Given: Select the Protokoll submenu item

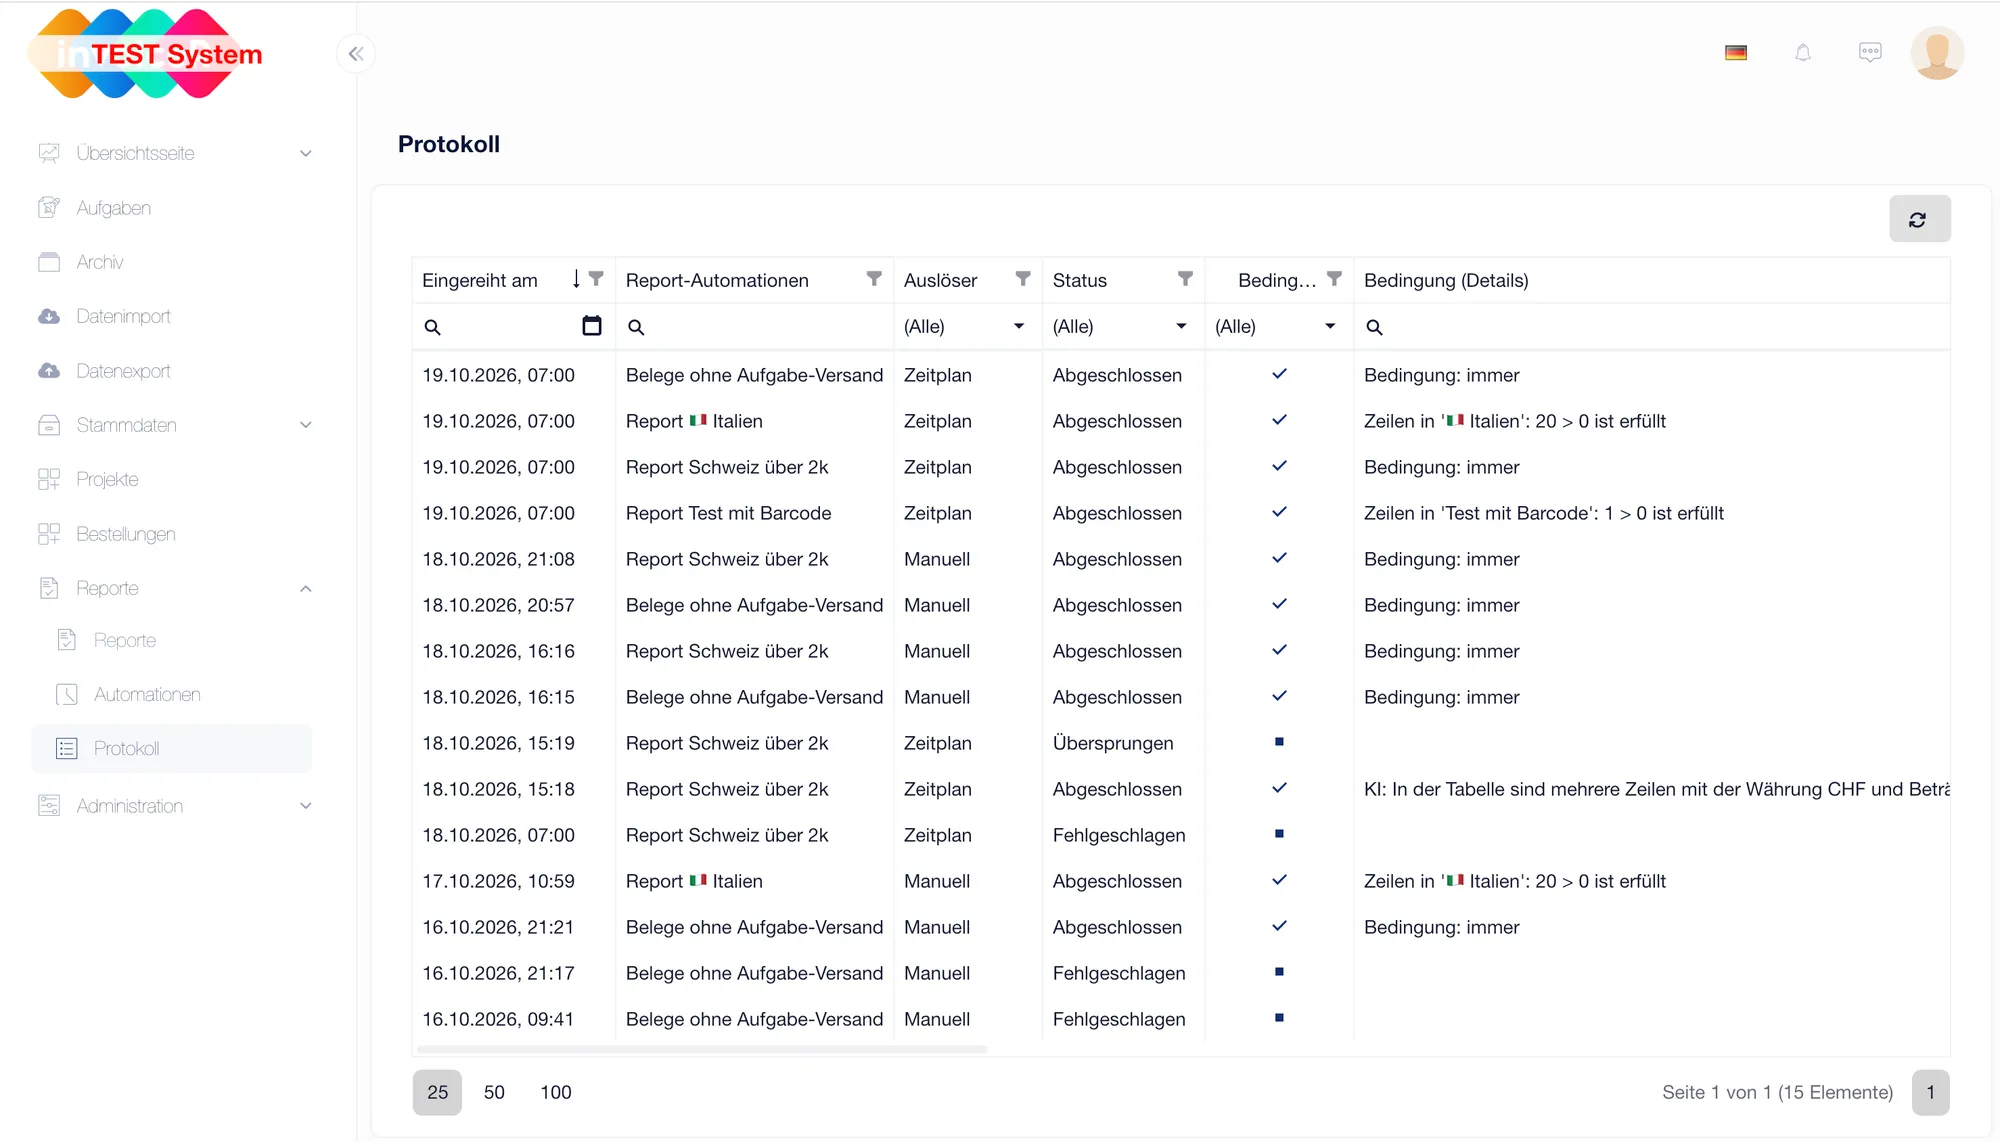Looking at the screenshot, I should pos(172,748).
